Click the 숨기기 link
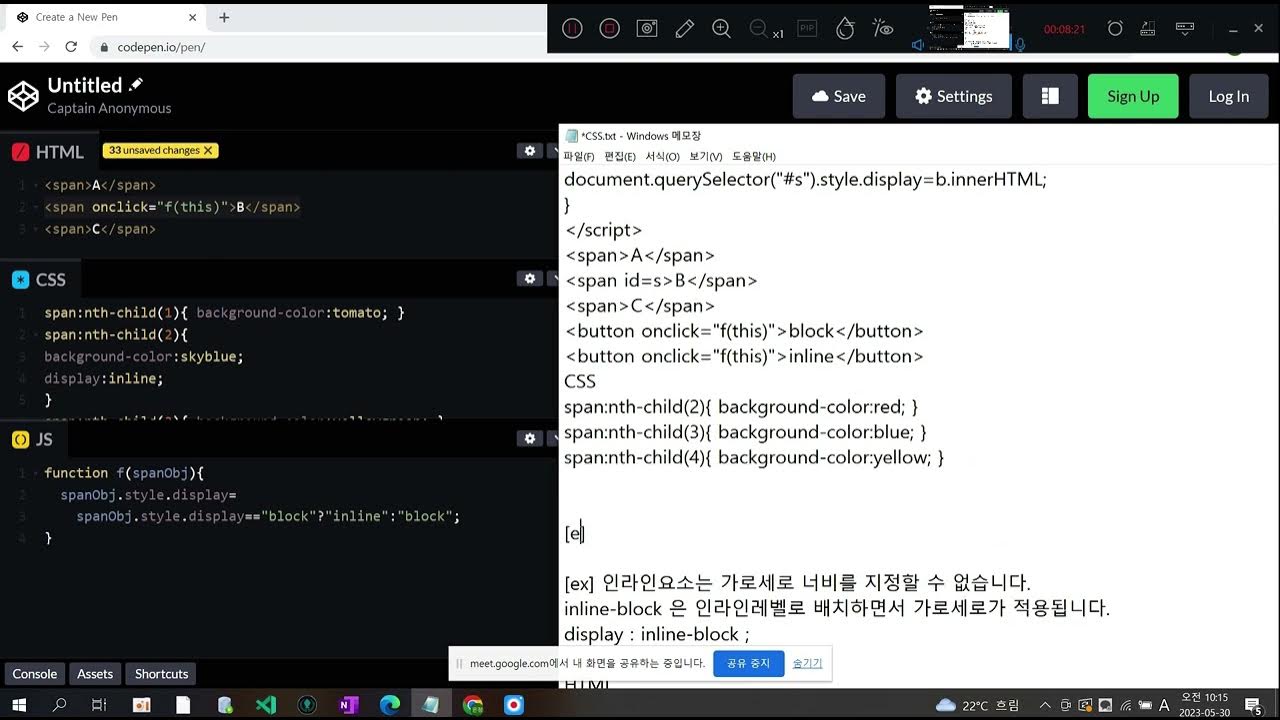This screenshot has width=1280, height=720. (807, 663)
